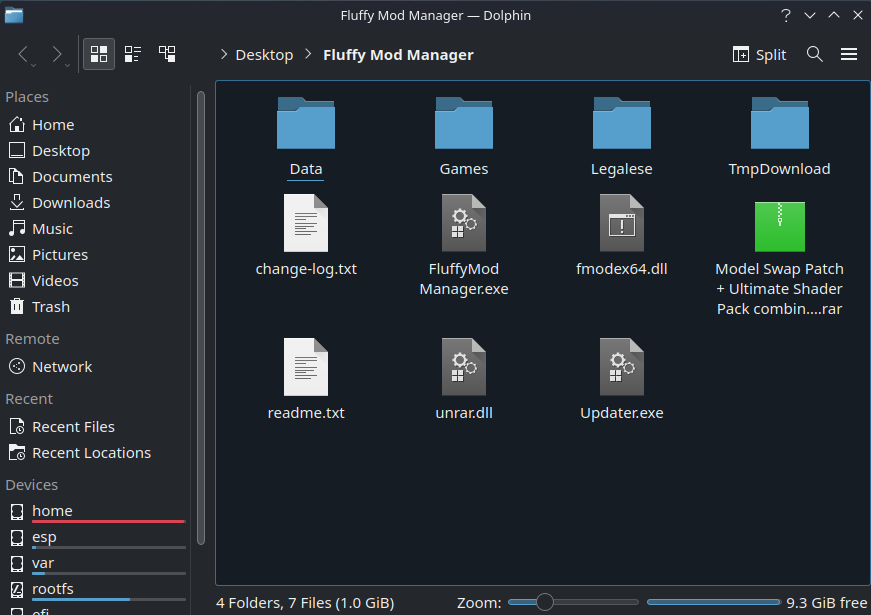Select the fmodex64.dll file icon

point(622,223)
